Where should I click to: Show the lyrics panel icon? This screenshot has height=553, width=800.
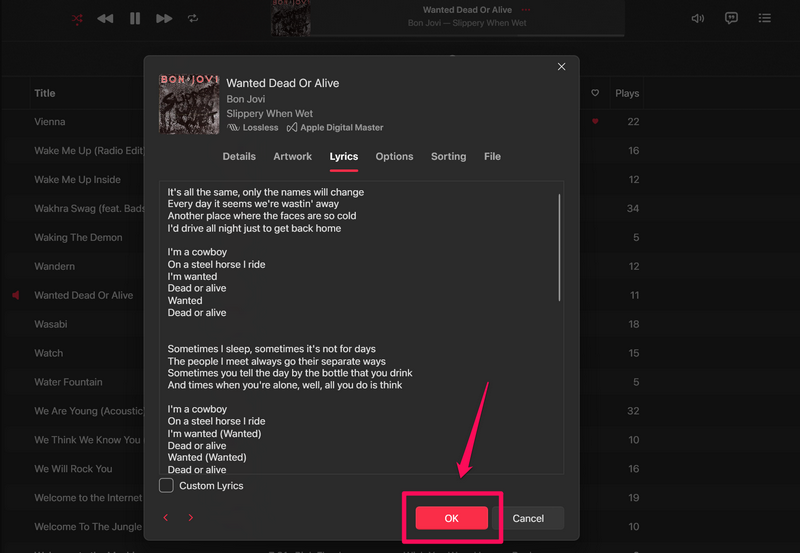coord(731,18)
